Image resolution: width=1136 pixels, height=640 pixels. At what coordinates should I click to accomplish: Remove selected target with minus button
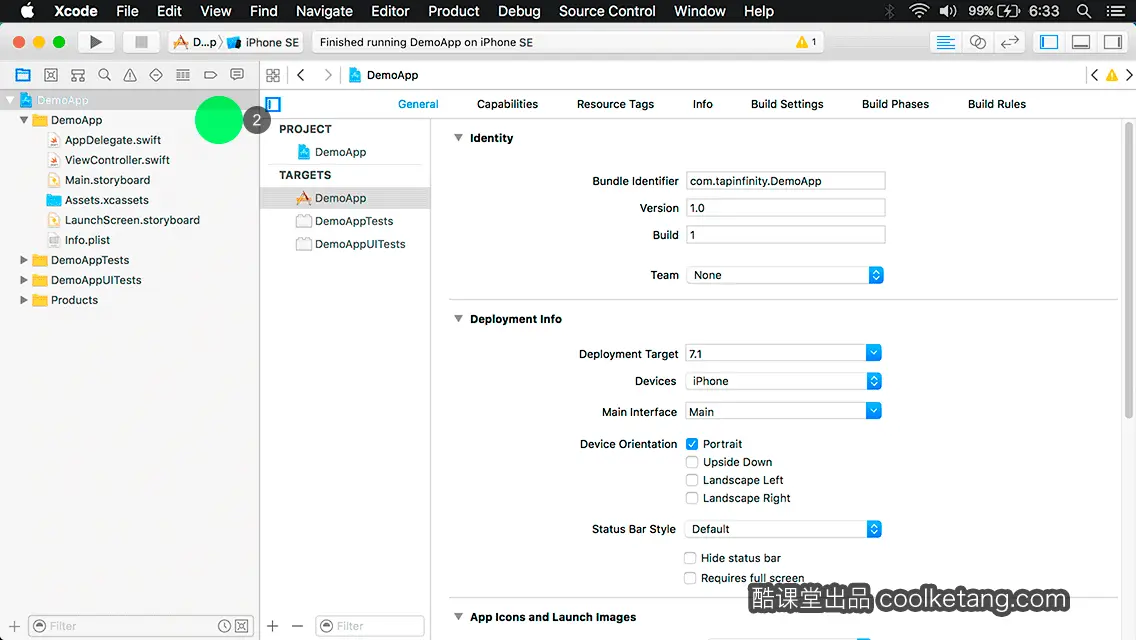[x=297, y=626]
